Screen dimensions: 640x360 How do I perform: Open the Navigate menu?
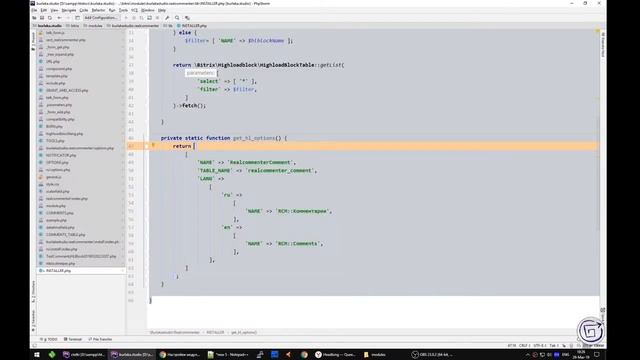(69, 10)
